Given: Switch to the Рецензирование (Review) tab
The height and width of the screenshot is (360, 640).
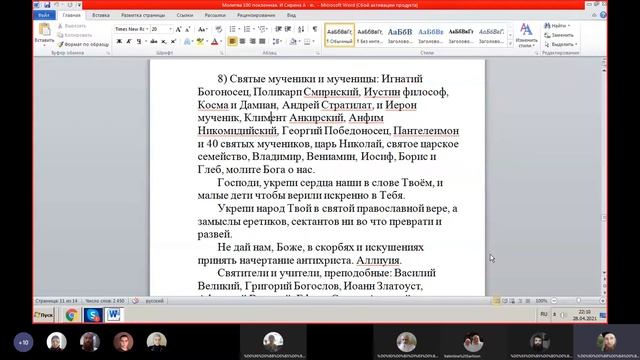Looking at the screenshot, I should pyautogui.click(x=256, y=15).
